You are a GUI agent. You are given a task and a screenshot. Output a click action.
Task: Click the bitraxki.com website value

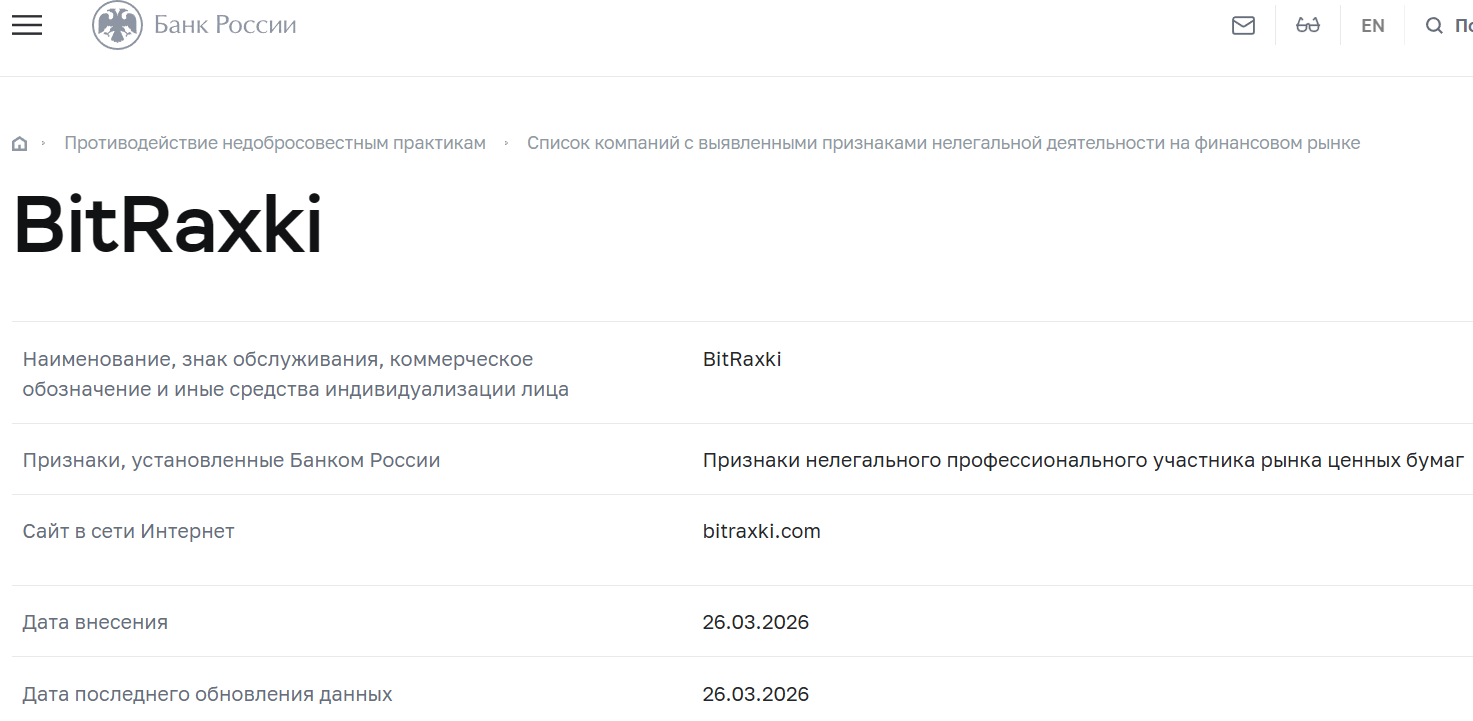coord(761,531)
